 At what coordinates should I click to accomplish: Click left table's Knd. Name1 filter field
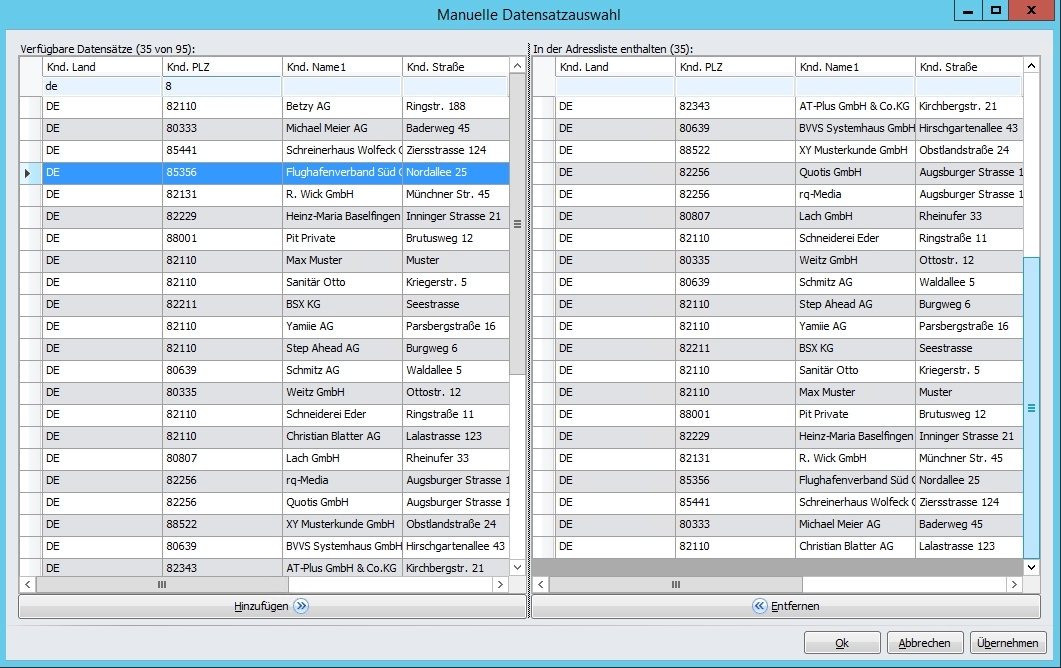(x=342, y=86)
